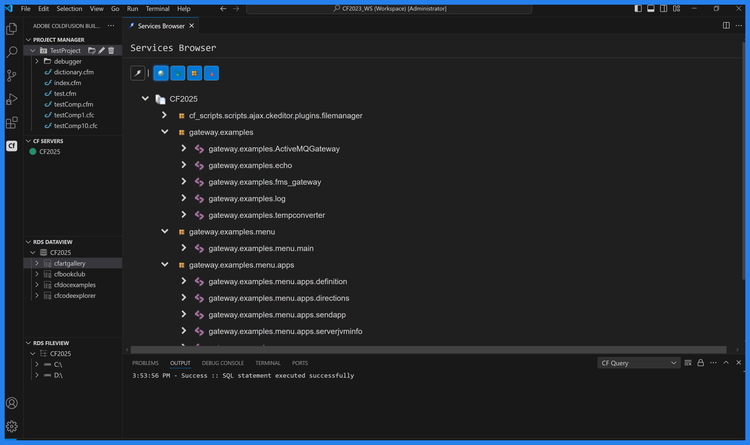750x445 pixels.
Task: Switch to the Debug Console panel tab
Action: 222,363
